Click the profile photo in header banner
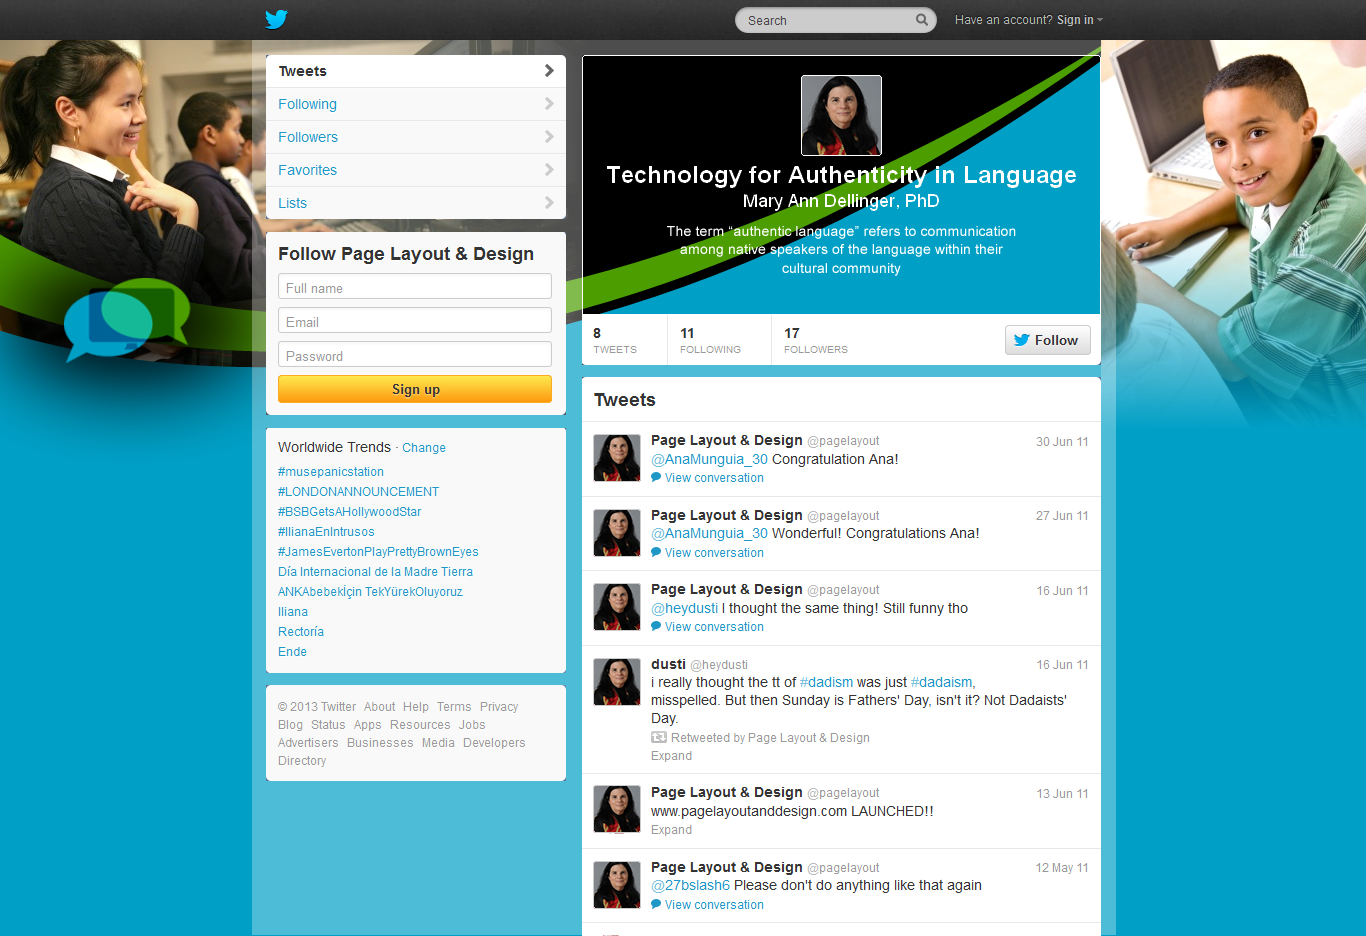 point(841,116)
